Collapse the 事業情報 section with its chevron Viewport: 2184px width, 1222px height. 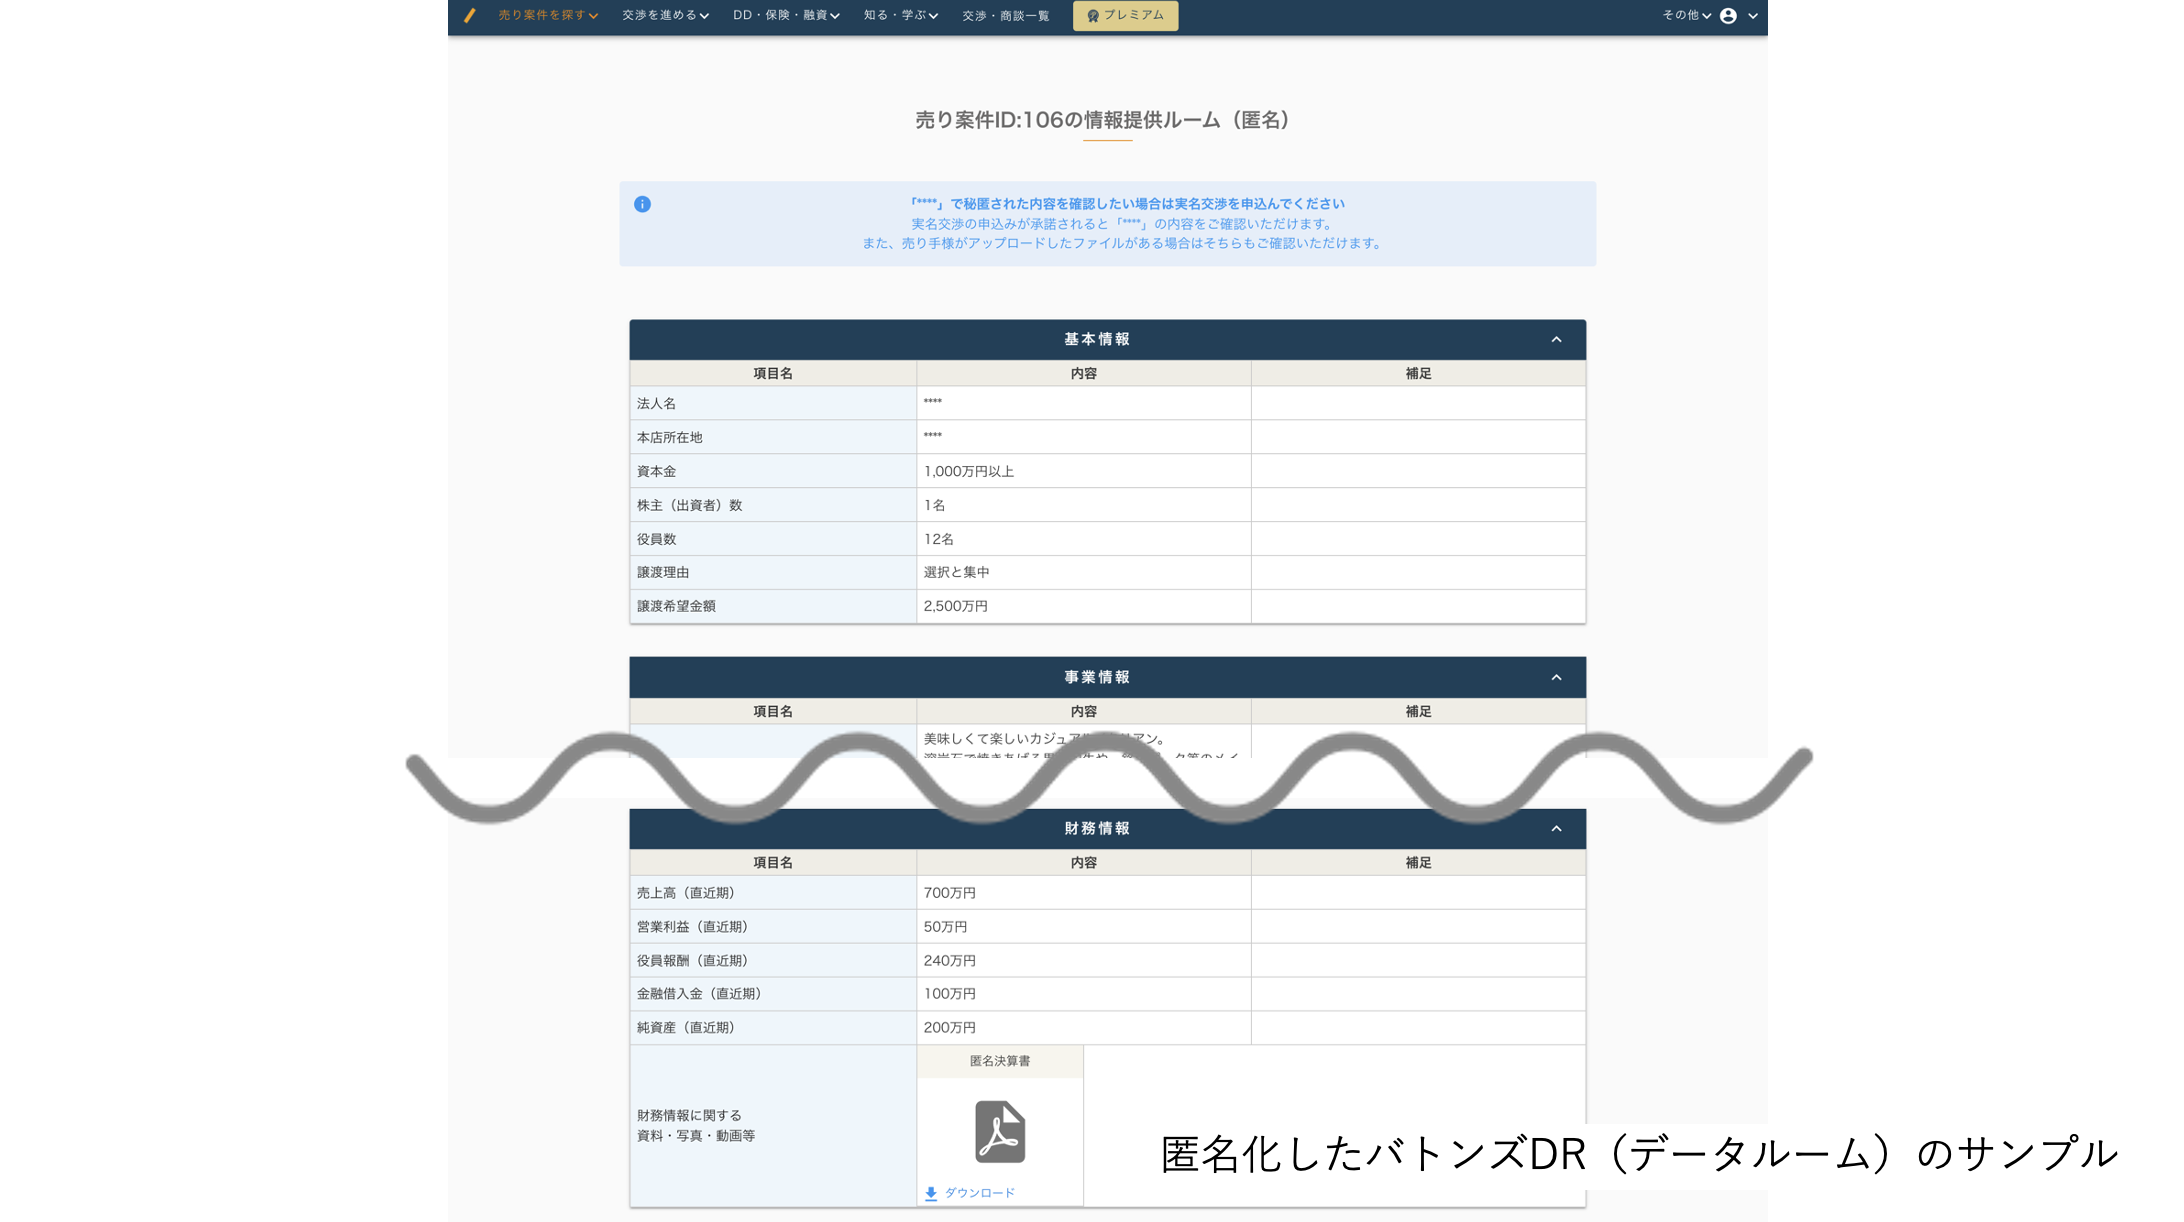pyautogui.click(x=1556, y=677)
